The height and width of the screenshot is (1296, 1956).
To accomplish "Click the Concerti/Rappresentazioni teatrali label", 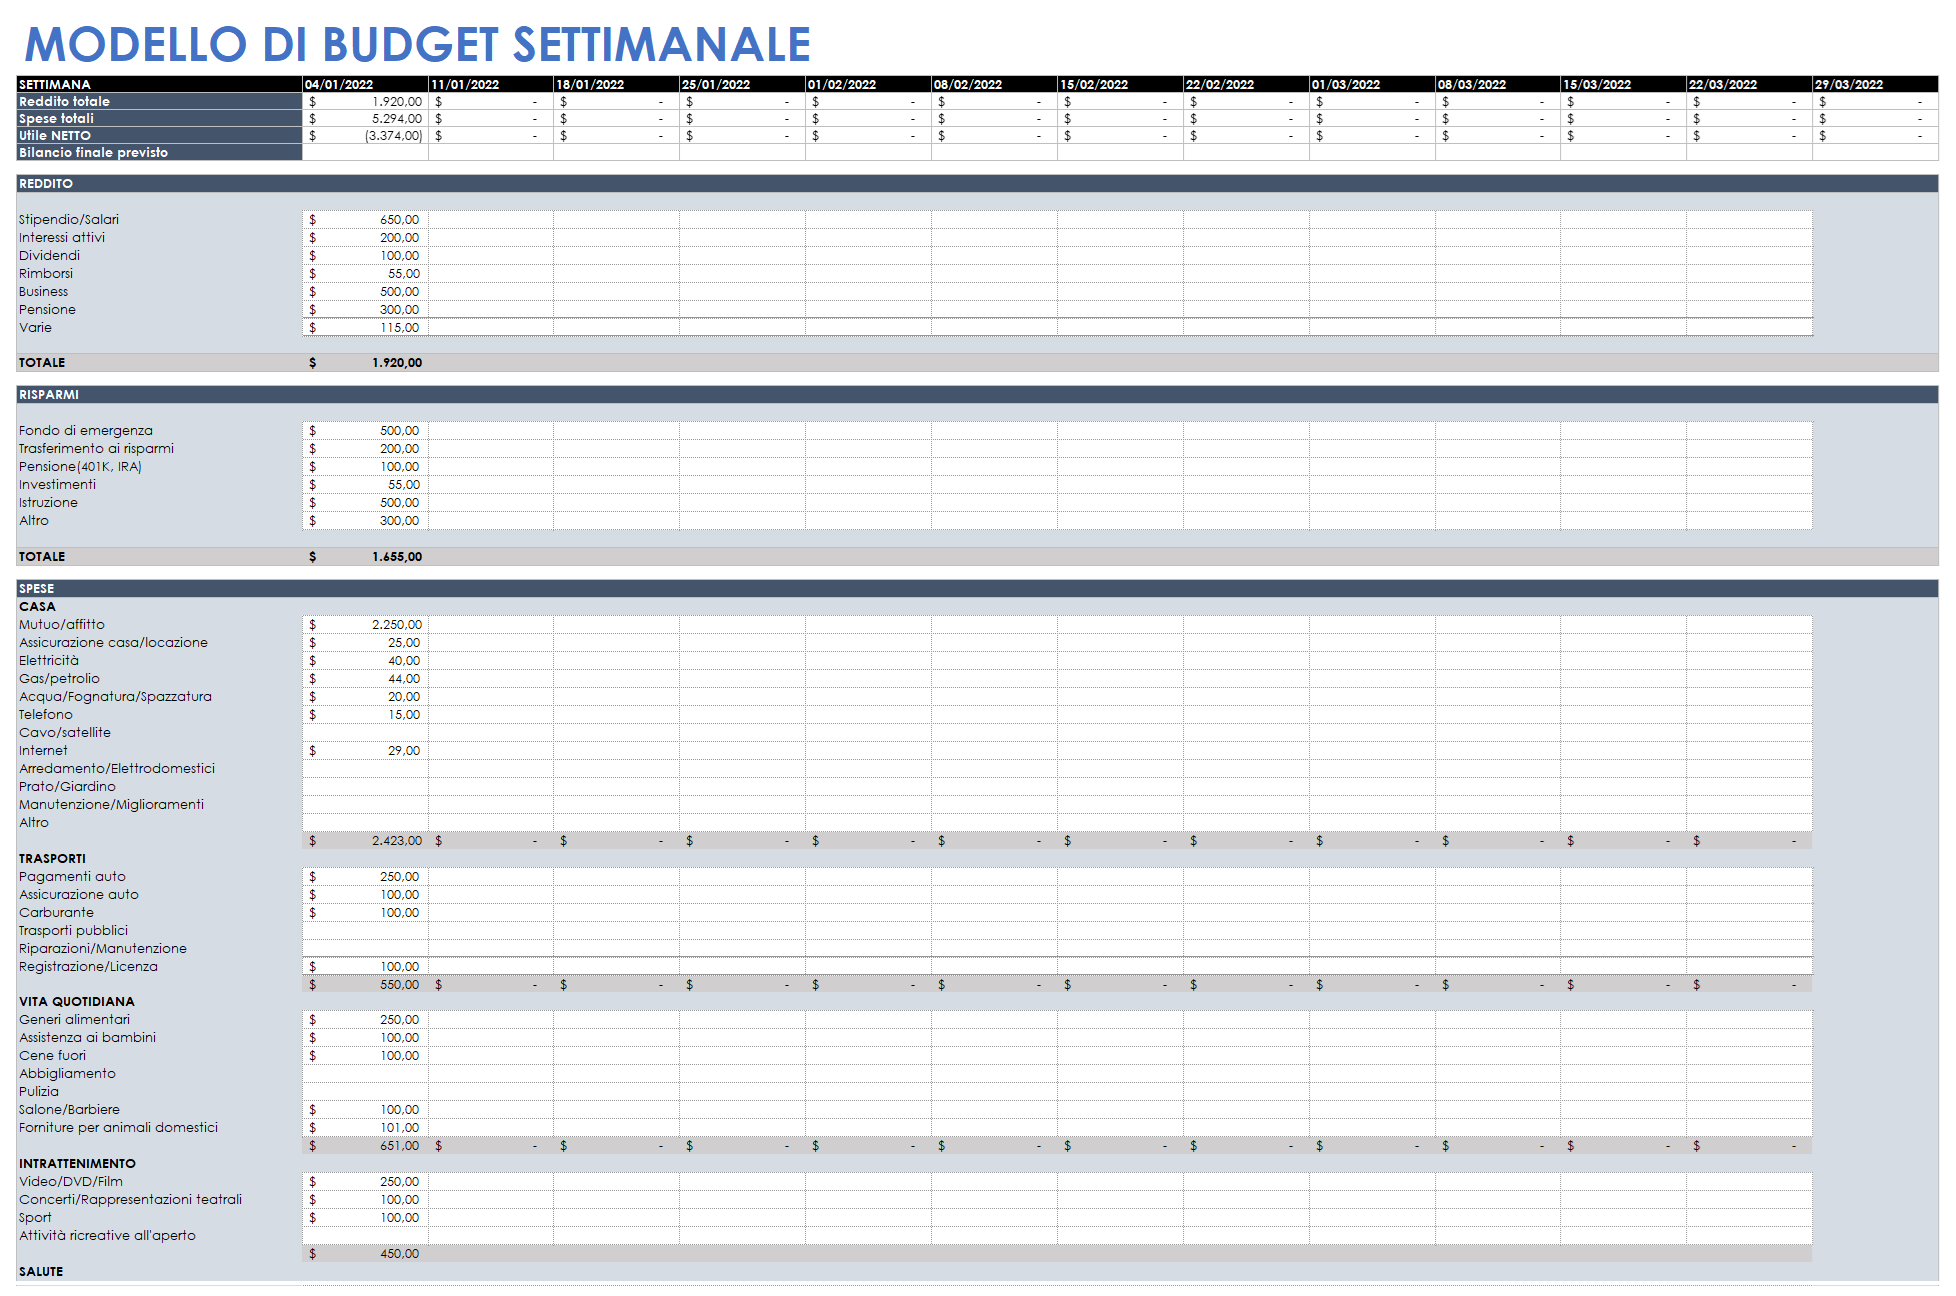I will (130, 1200).
